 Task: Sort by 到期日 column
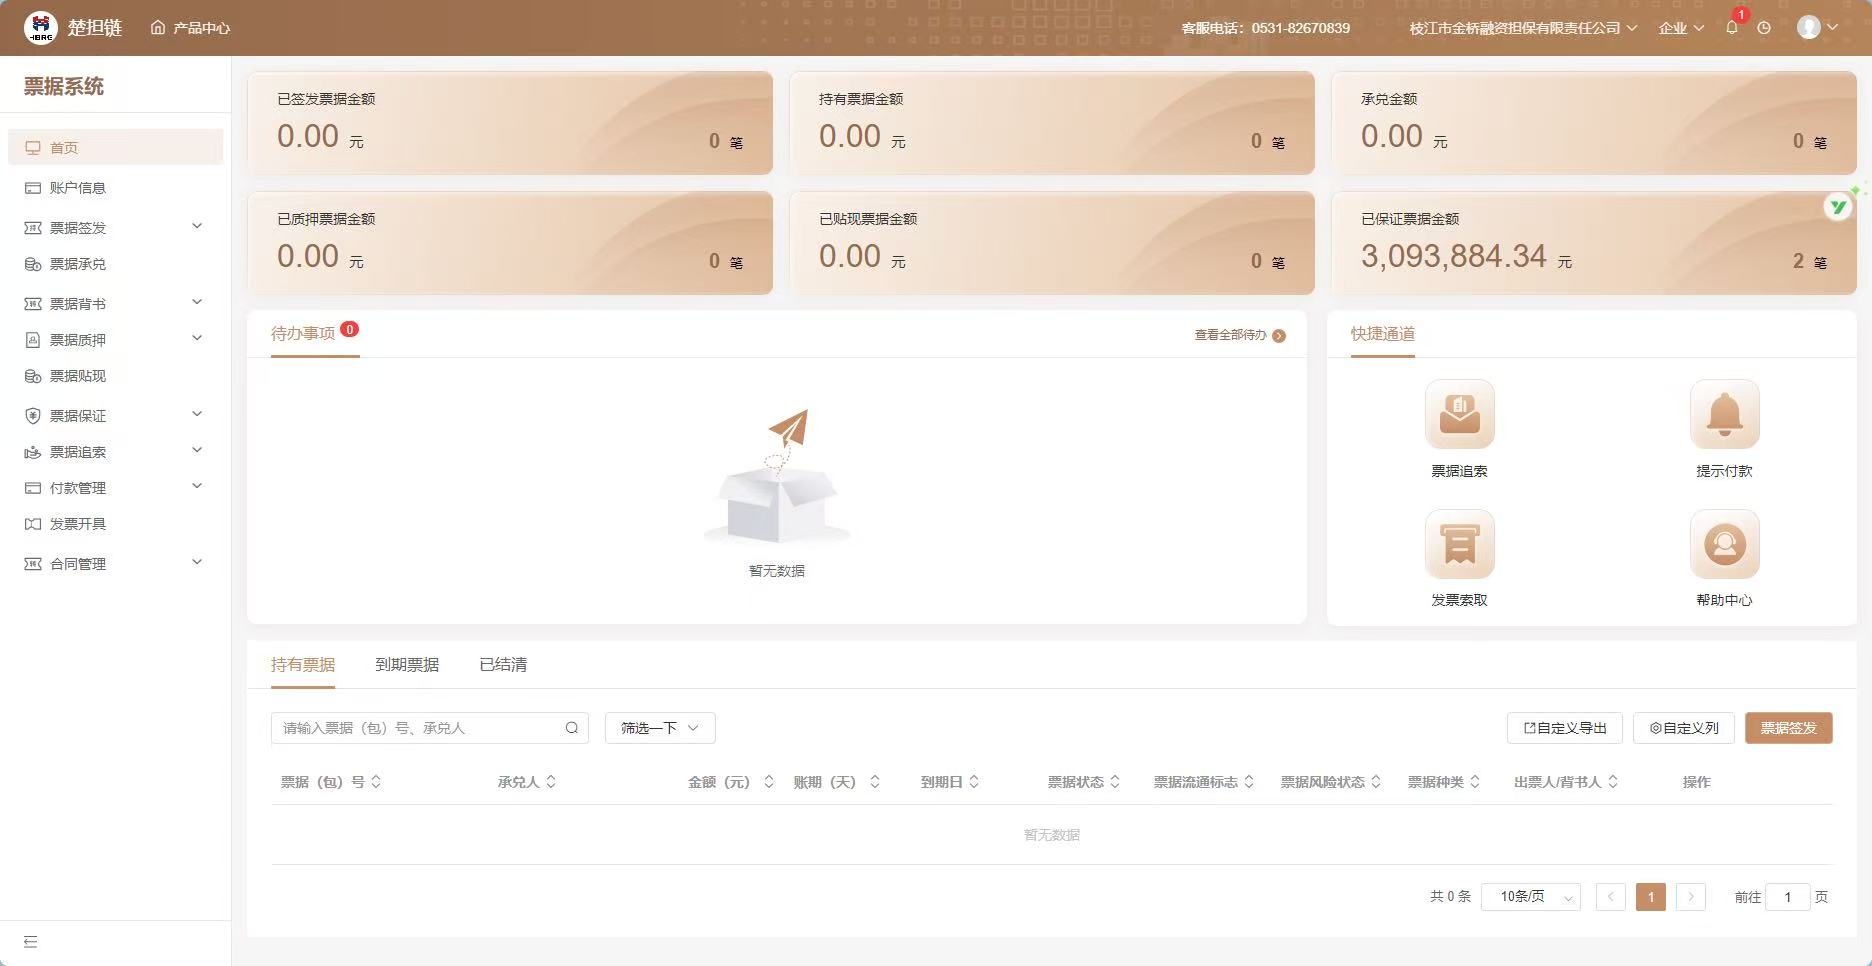coord(974,782)
